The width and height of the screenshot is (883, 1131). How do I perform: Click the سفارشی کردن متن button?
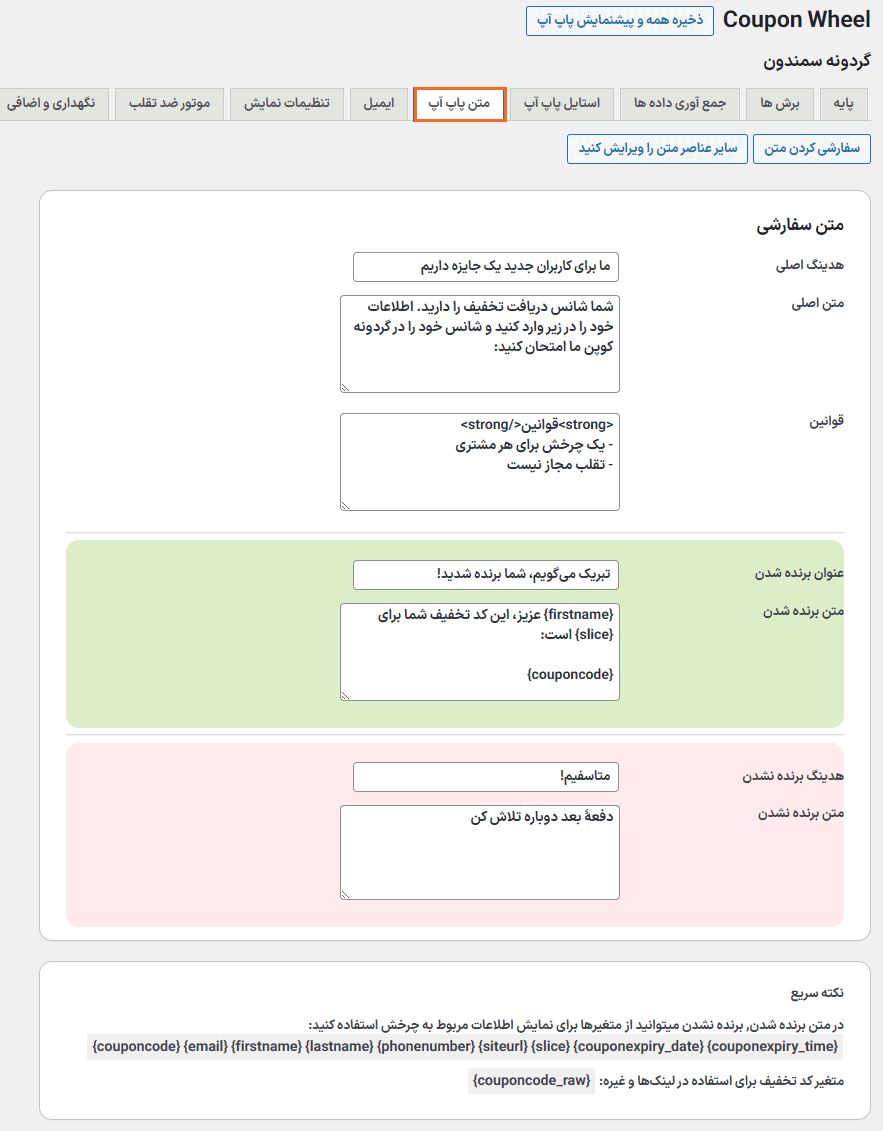click(812, 149)
